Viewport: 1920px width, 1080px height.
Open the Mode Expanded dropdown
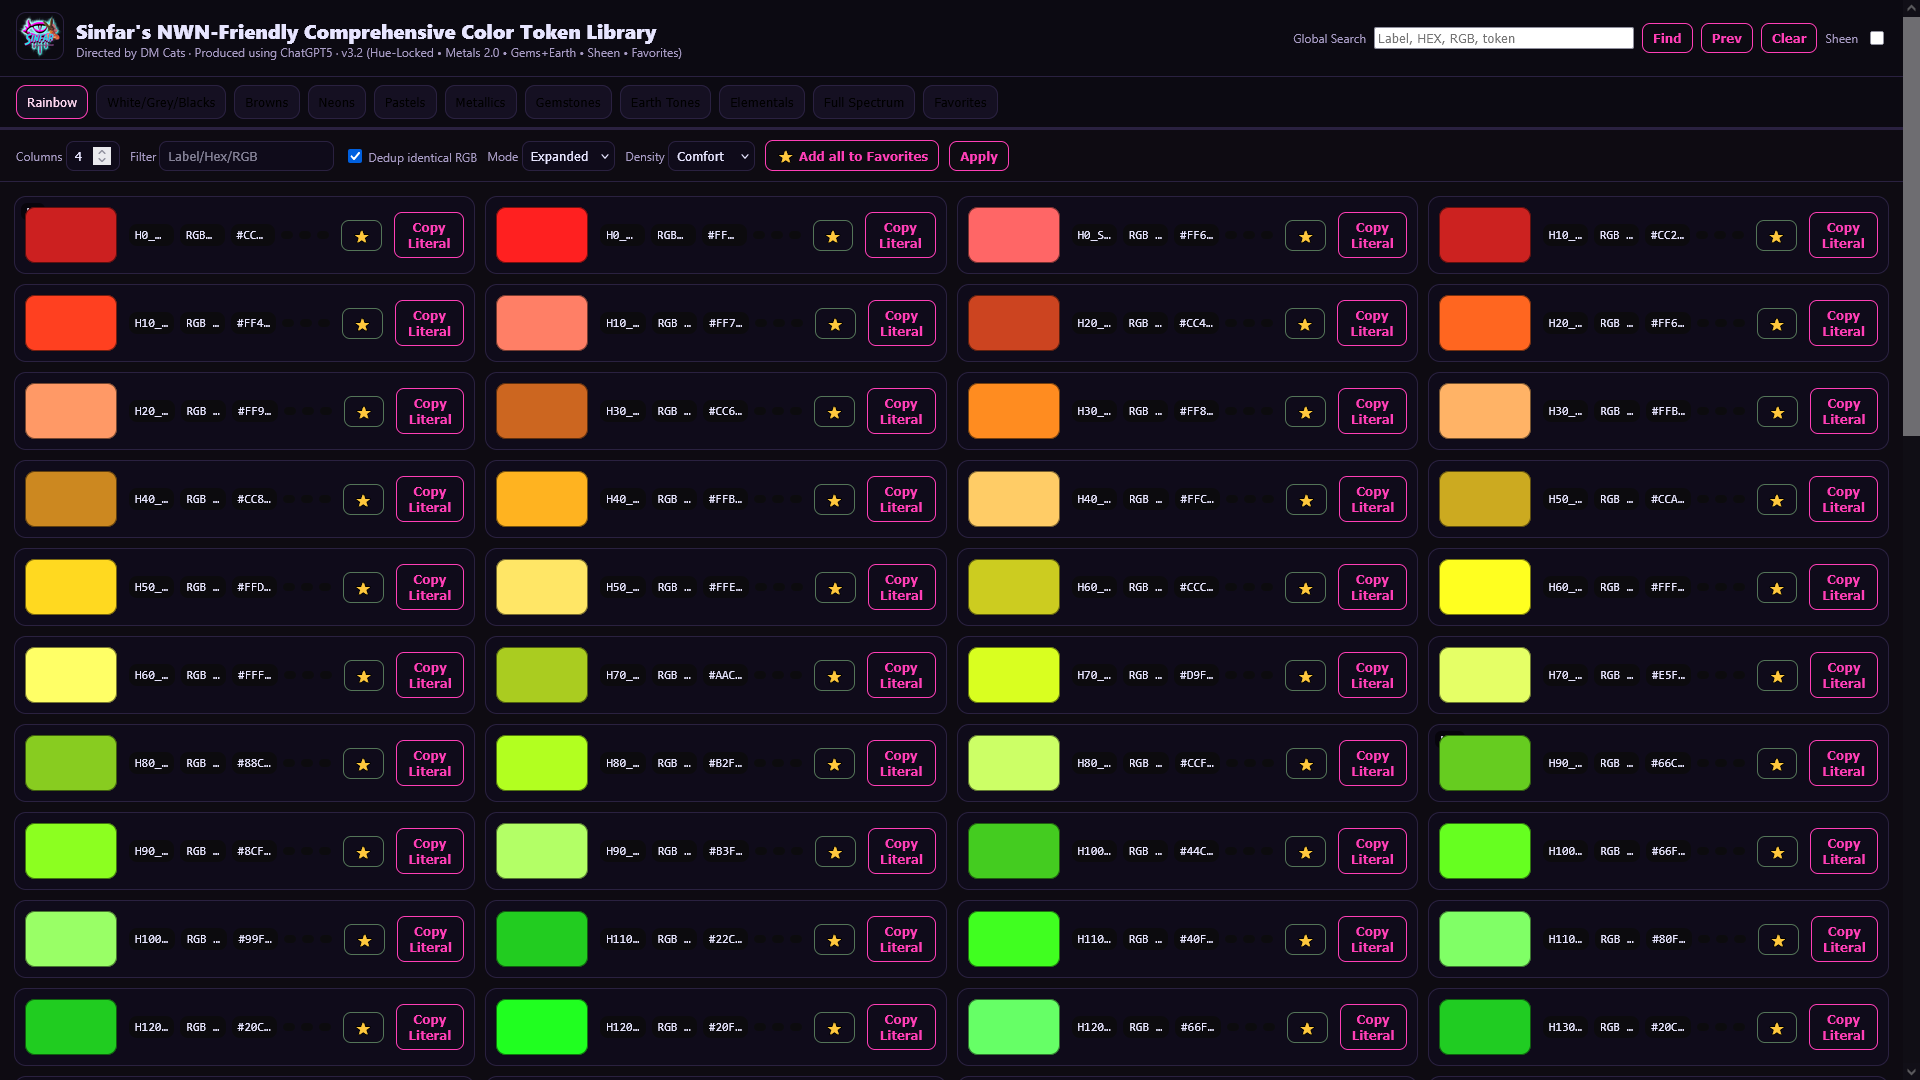tap(568, 156)
